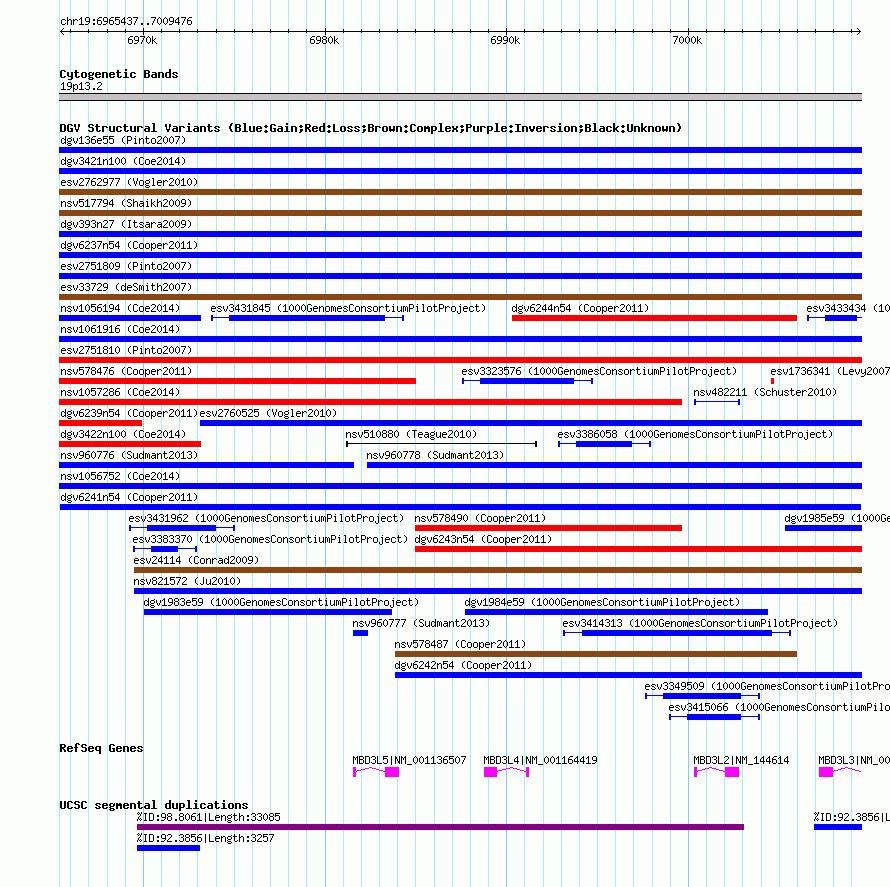Click nsv517794 (Shaikh2009) brown bar
The image size is (890, 887).
[x=460, y=213]
